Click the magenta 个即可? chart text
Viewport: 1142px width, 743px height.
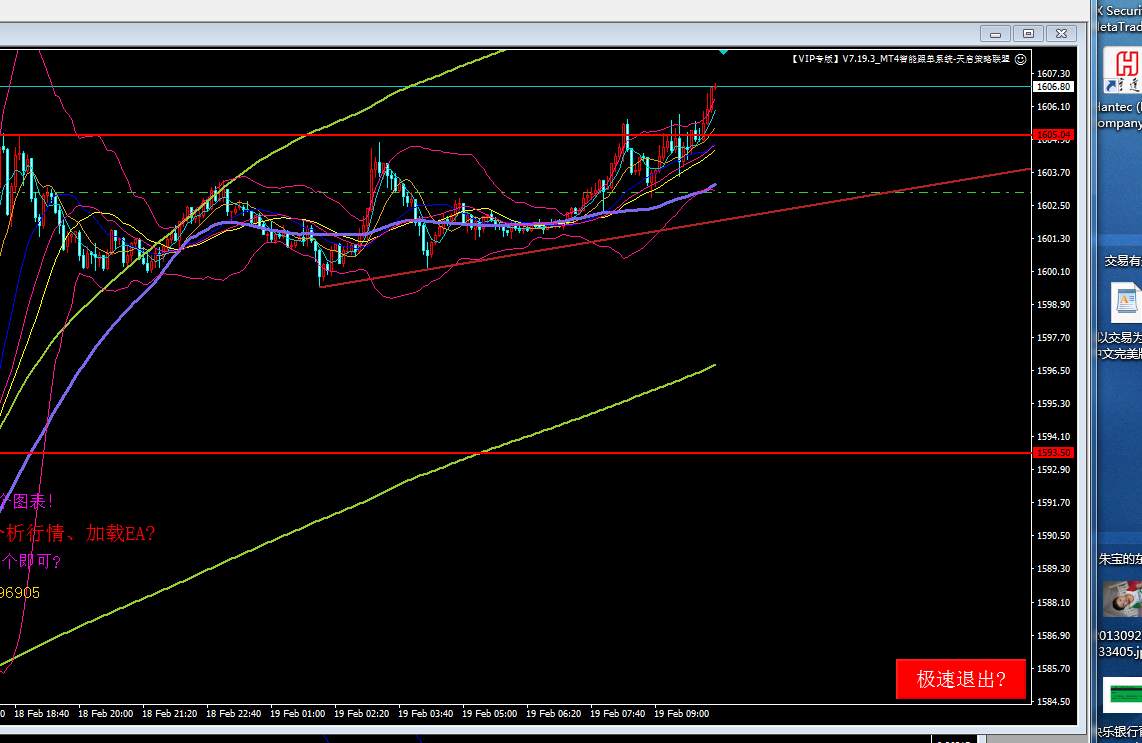click(31, 561)
